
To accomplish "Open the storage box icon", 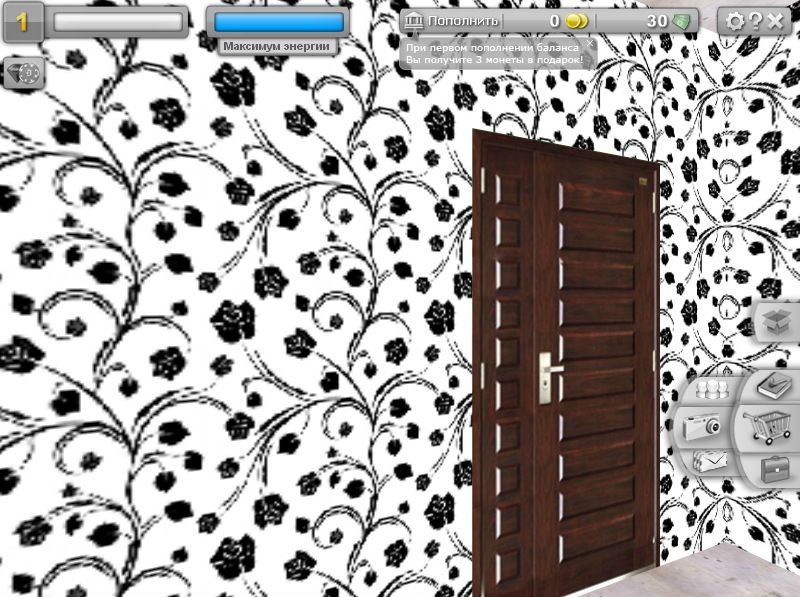I will (776, 322).
